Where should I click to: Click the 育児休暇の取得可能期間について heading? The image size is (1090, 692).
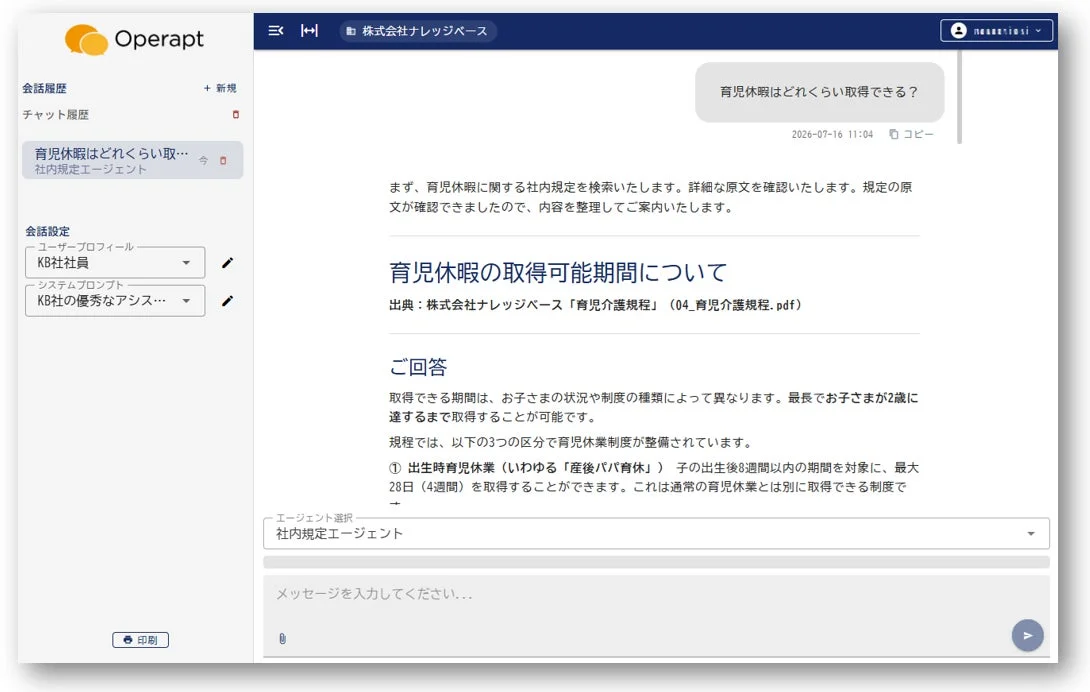tap(558, 273)
